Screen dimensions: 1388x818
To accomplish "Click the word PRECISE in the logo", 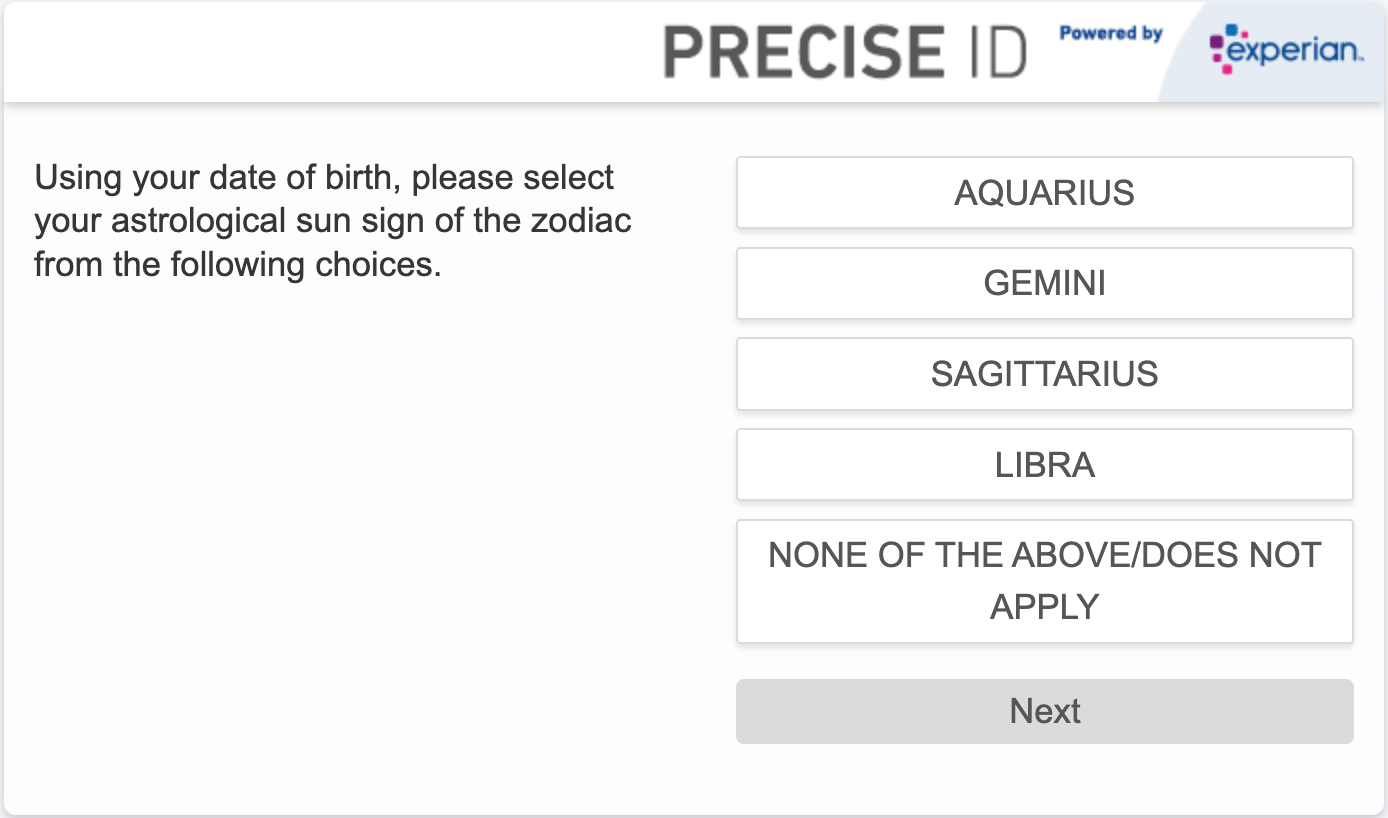I will coord(803,52).
